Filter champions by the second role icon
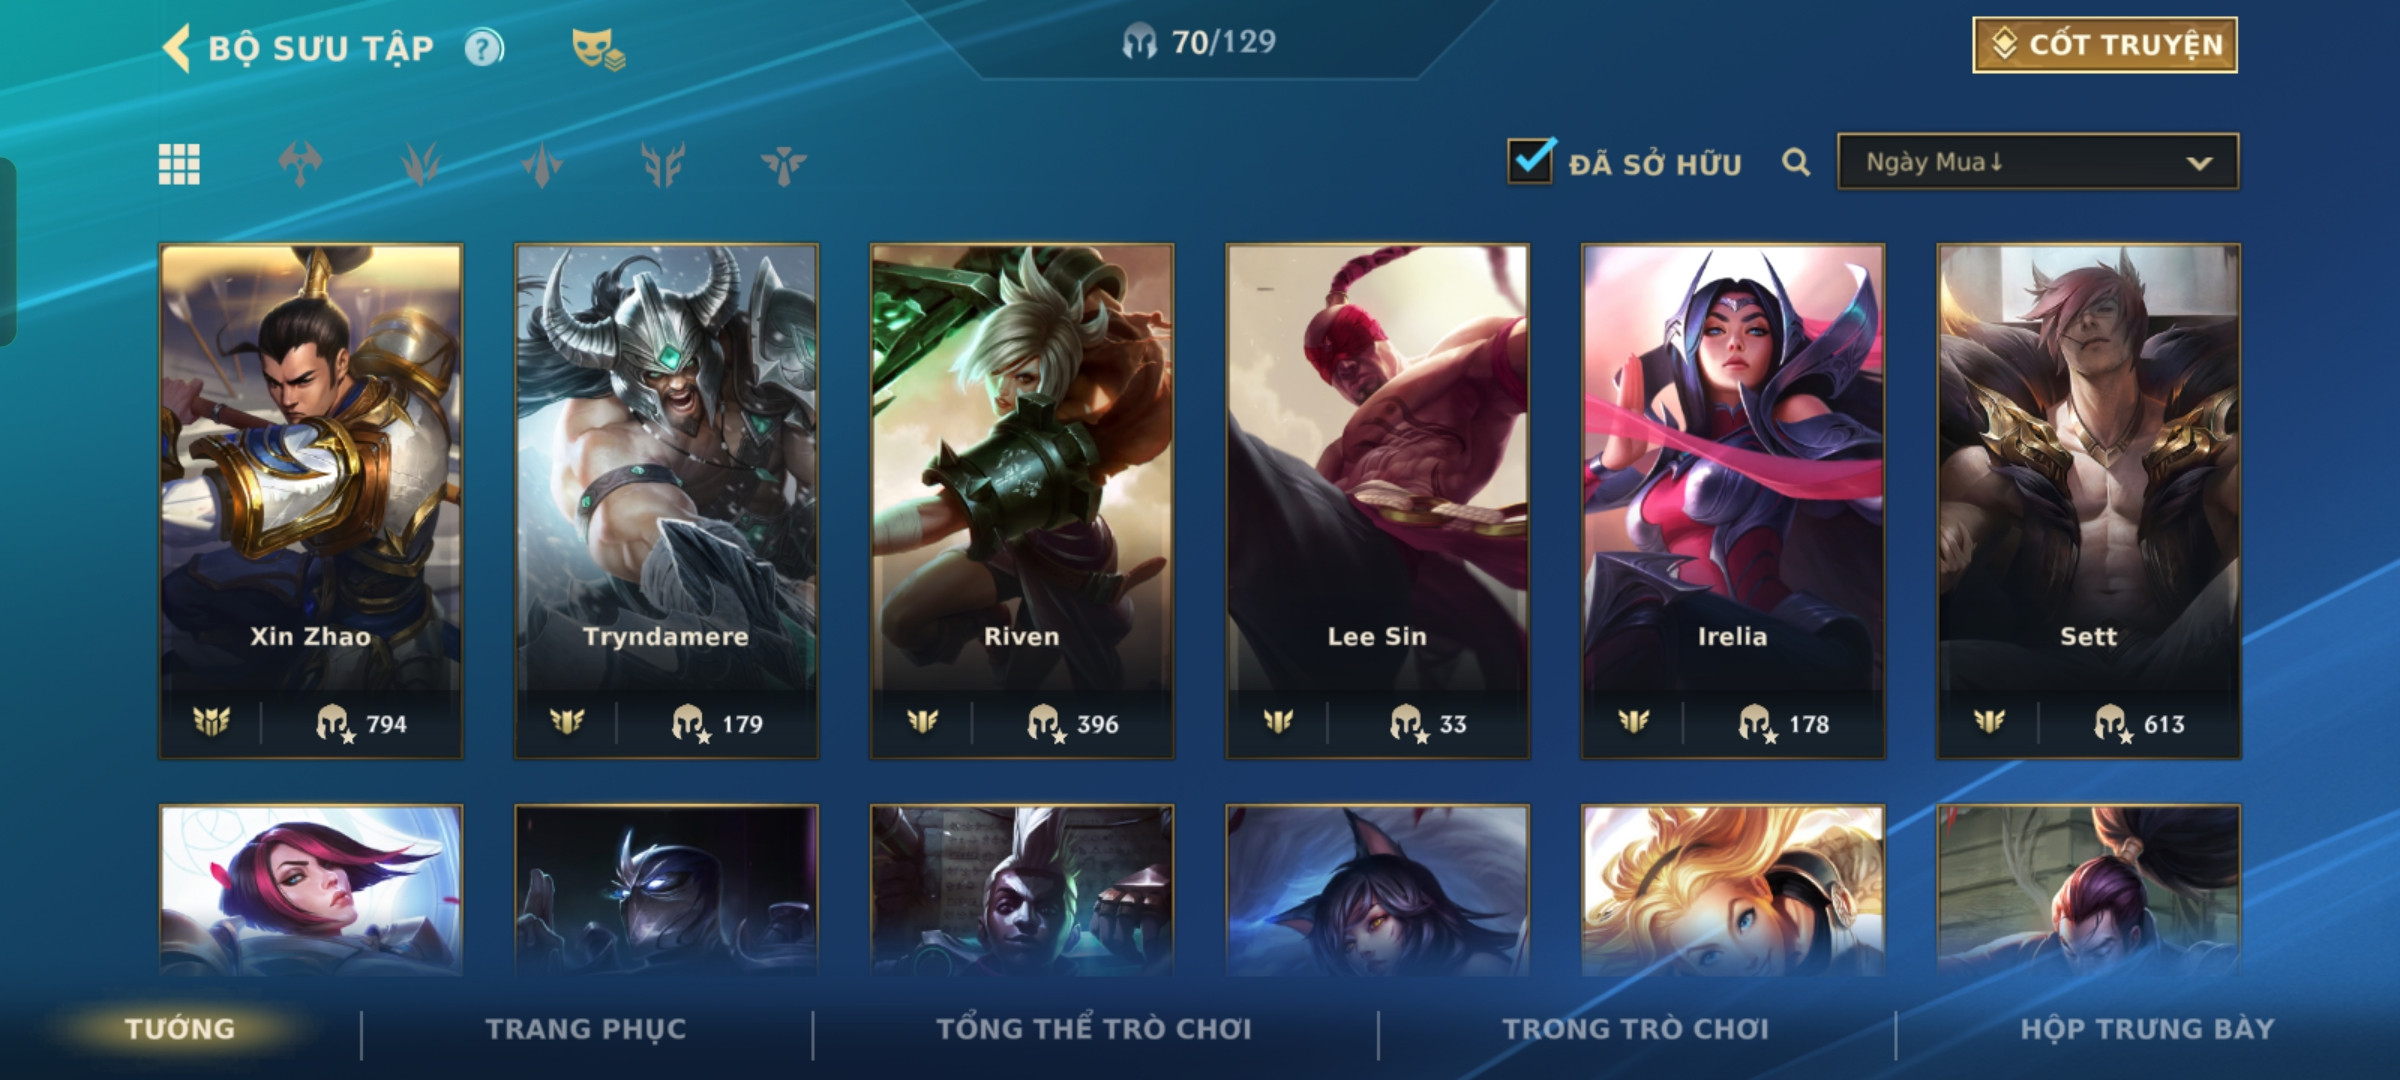 (x=421, y=164)
